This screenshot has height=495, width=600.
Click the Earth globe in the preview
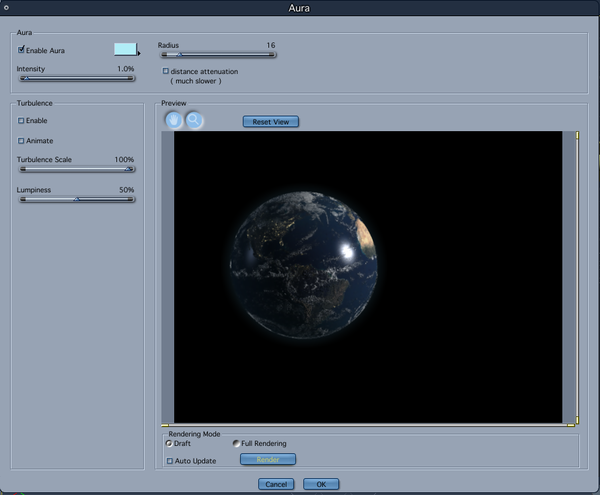point(305,262)
